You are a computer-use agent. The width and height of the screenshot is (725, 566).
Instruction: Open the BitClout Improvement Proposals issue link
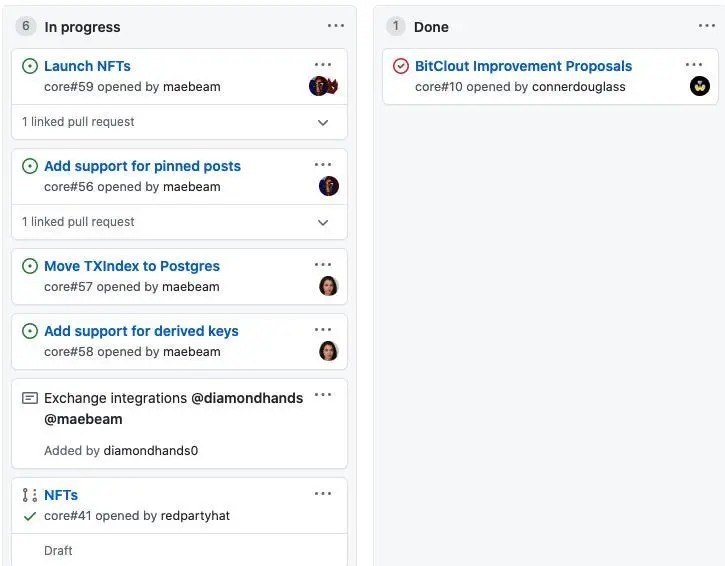[x=523, y=66]
